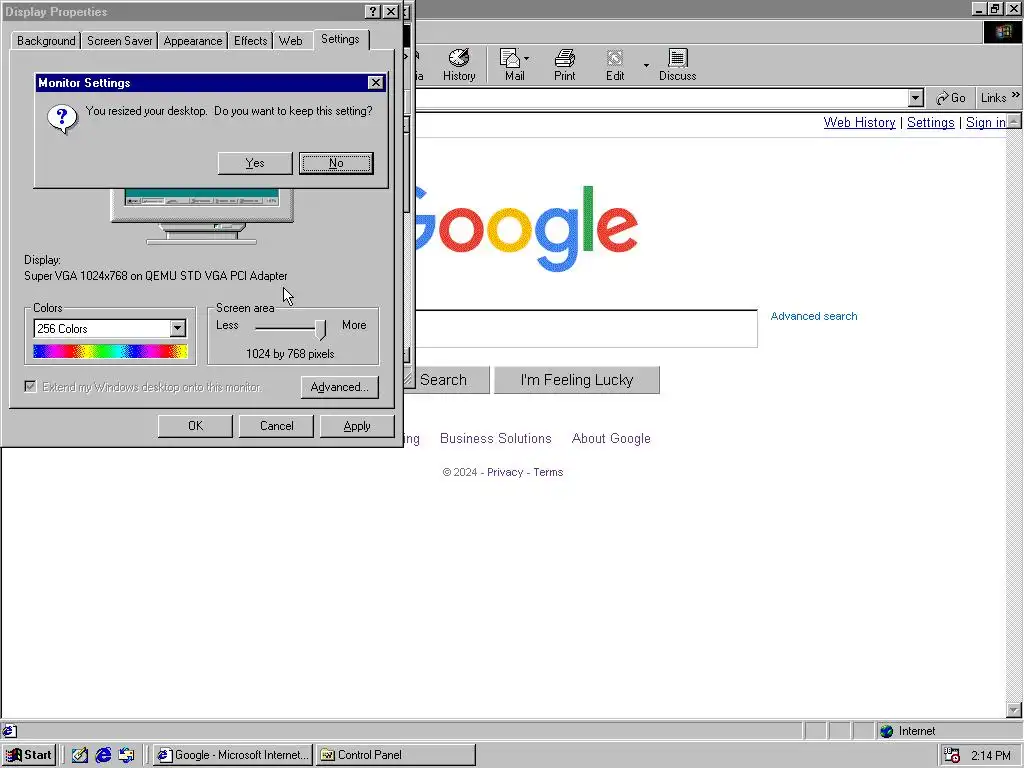Image resolution: width=1024 pixels, height=768 pixels.
Task: Open the About Google link
Action: pos(611,438)
